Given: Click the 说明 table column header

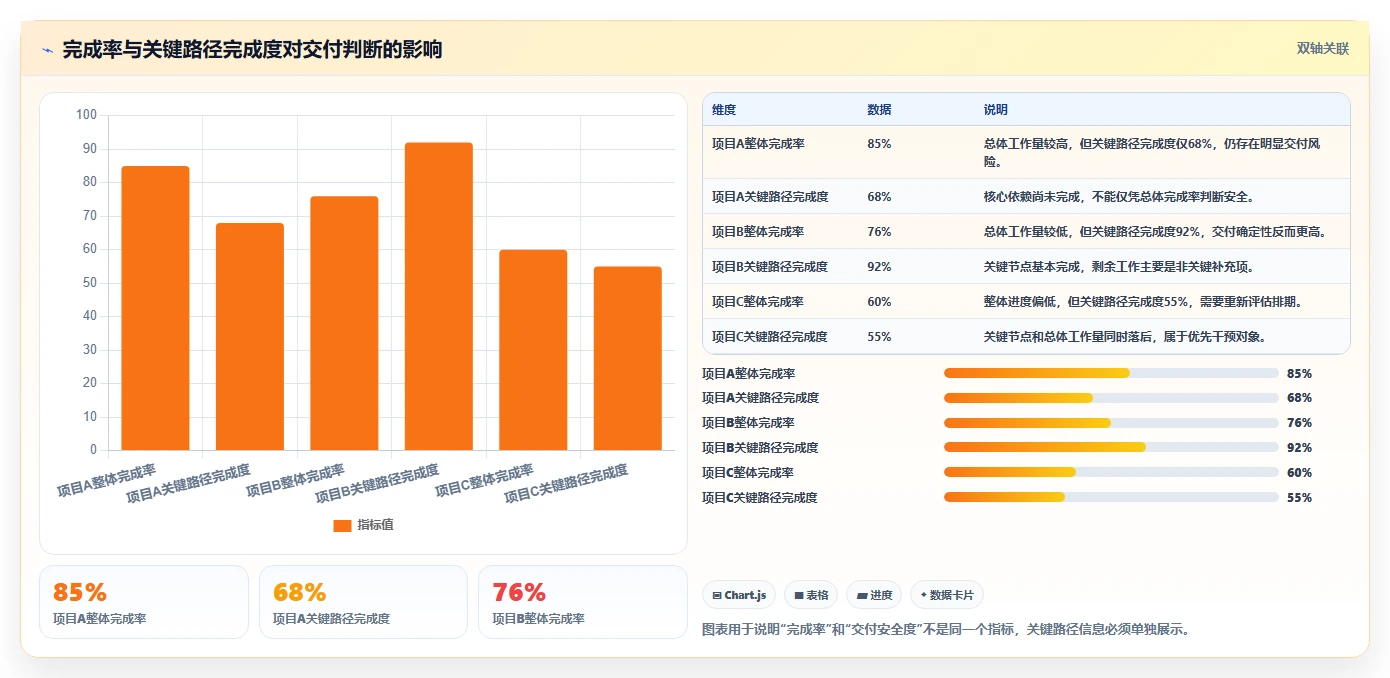Looking at the screenshot, I should pos(996,110).
